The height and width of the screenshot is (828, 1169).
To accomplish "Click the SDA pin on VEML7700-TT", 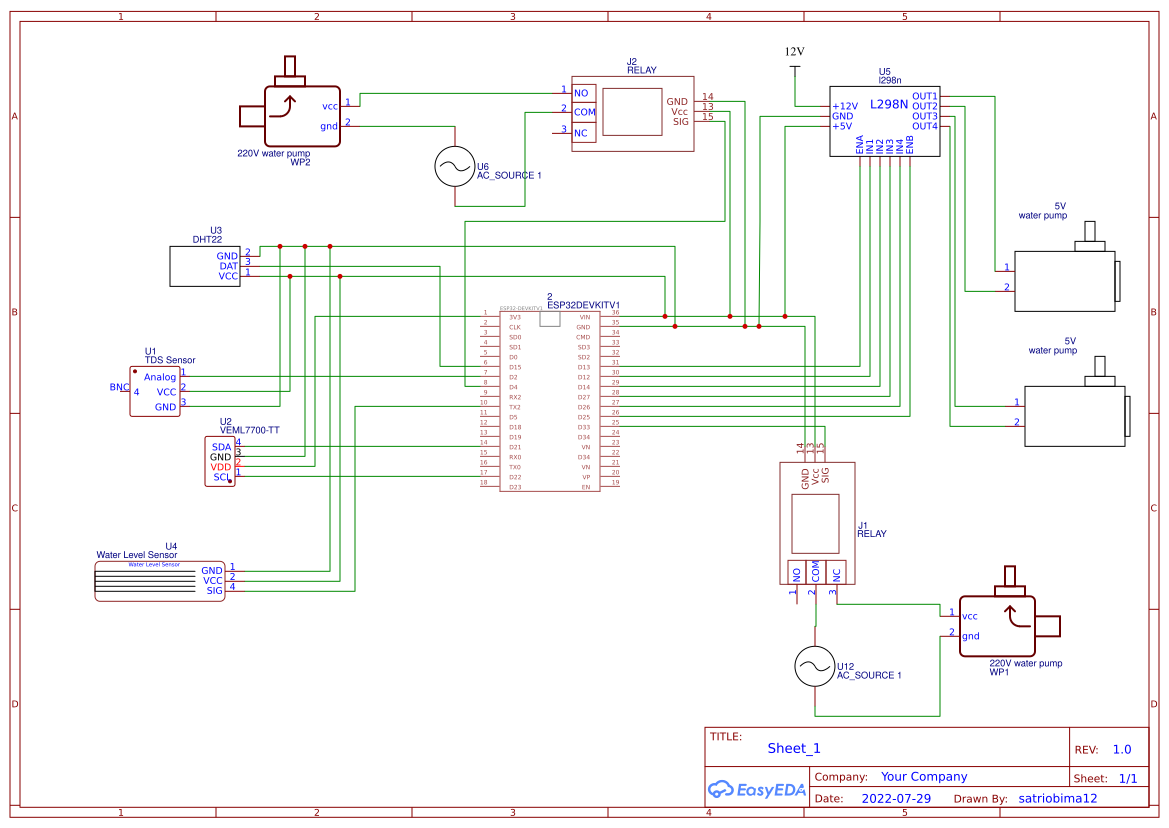I will [x=221, y=447].
